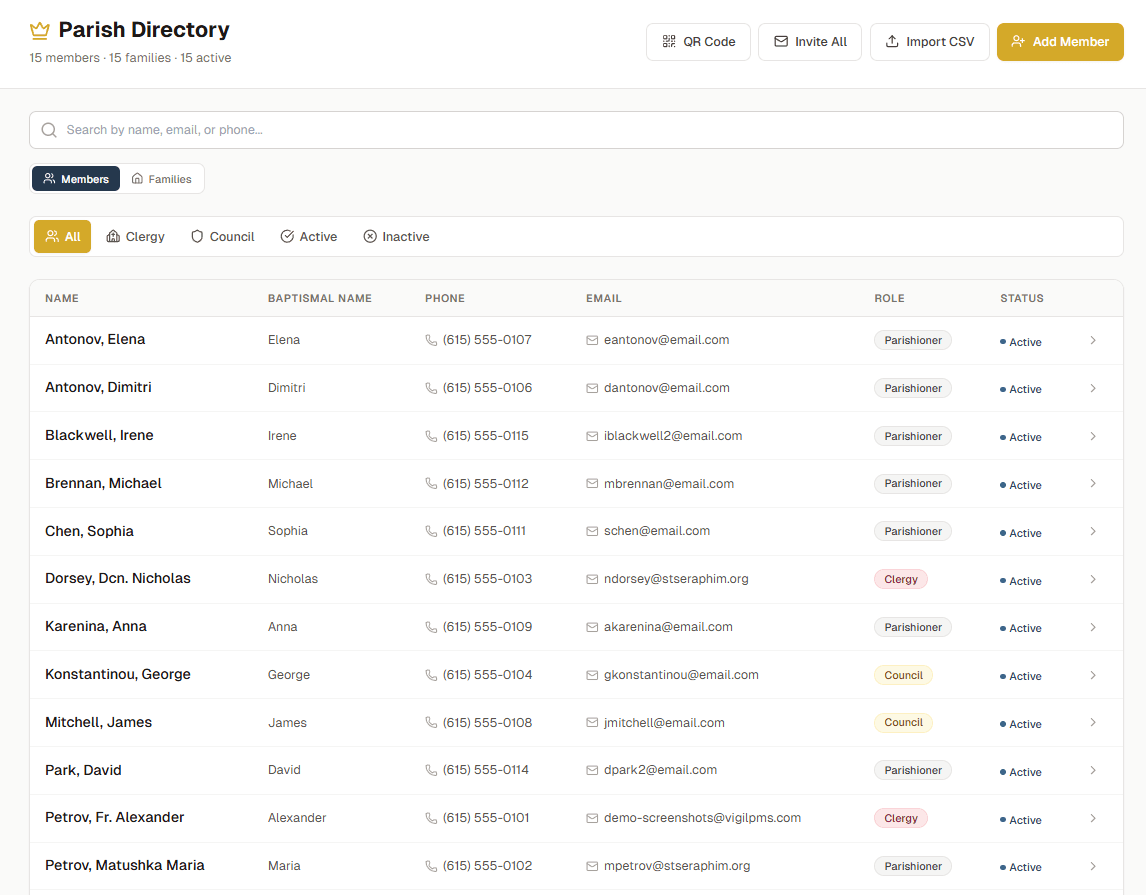The width and height of the screenshot is (1146, 895).
Task: Click the PHONE column header
Action: click(x=444, y=298)
